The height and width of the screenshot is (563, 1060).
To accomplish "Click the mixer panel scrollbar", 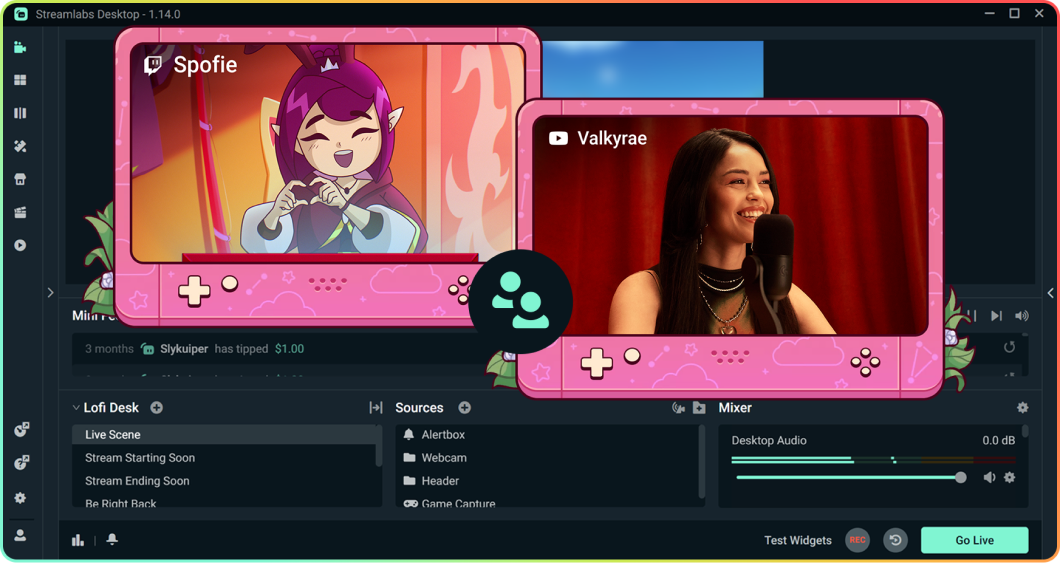I will coord(1025,431).
